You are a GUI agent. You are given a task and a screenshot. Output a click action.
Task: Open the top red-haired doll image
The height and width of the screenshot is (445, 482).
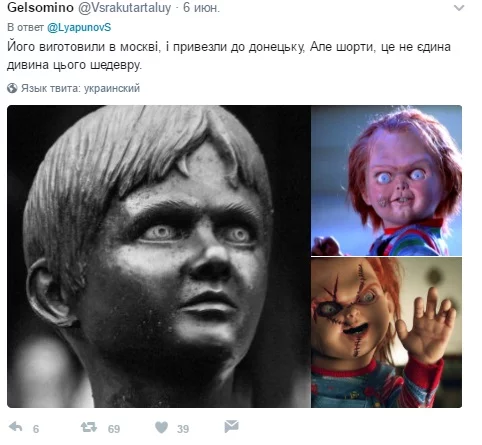[387, 180]
